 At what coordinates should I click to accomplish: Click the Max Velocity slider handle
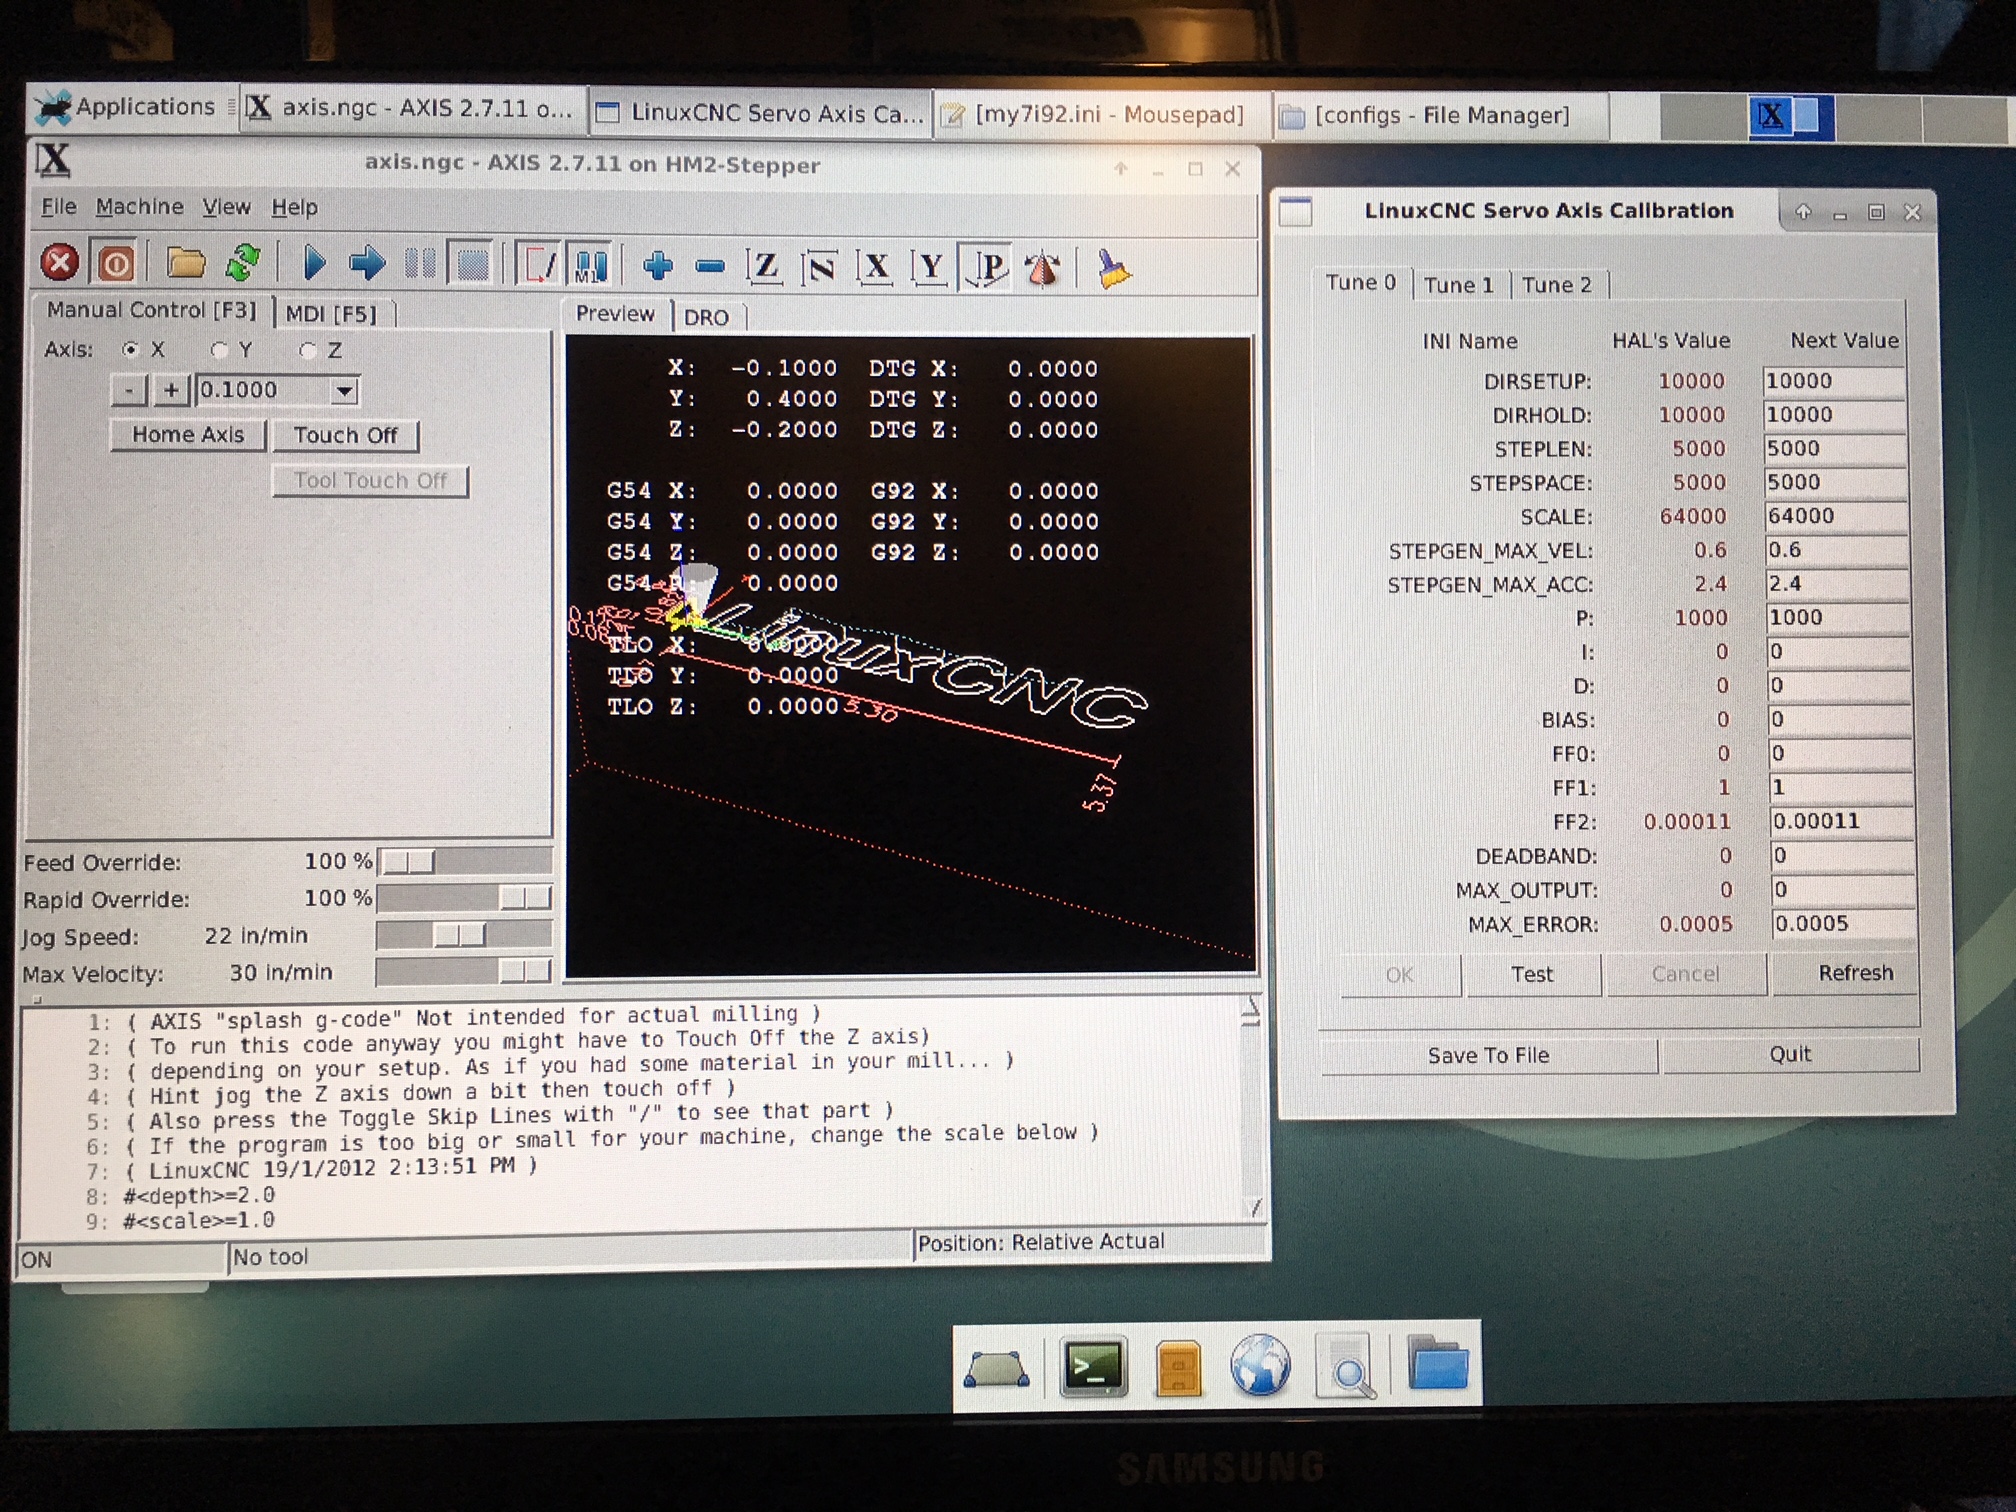tap(525, 971)
